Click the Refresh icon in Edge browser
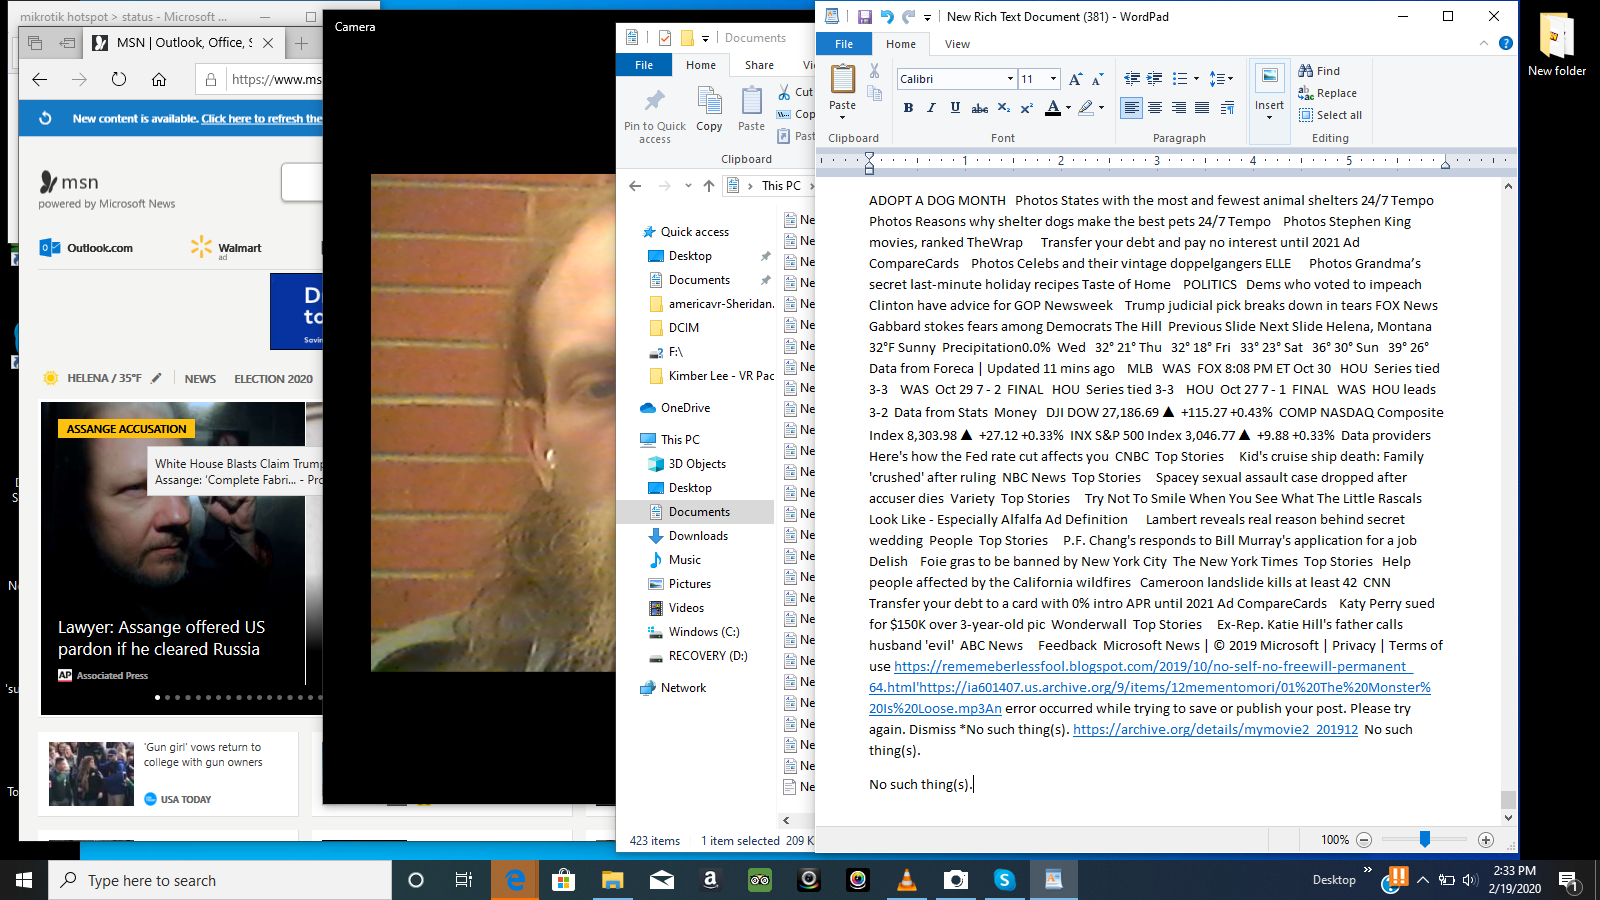Viewport: 1600px width, 900px height. click(x=119, y=80)
